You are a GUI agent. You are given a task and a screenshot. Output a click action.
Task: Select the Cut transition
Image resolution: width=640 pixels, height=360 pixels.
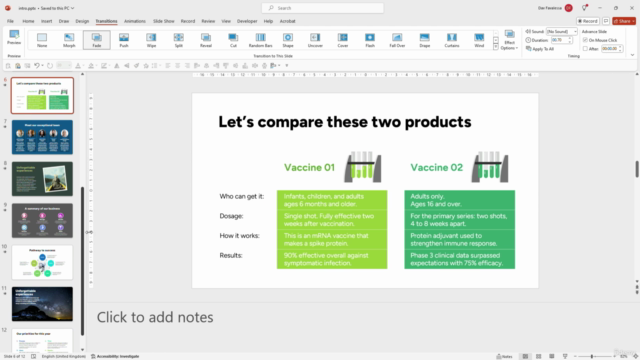233,40
